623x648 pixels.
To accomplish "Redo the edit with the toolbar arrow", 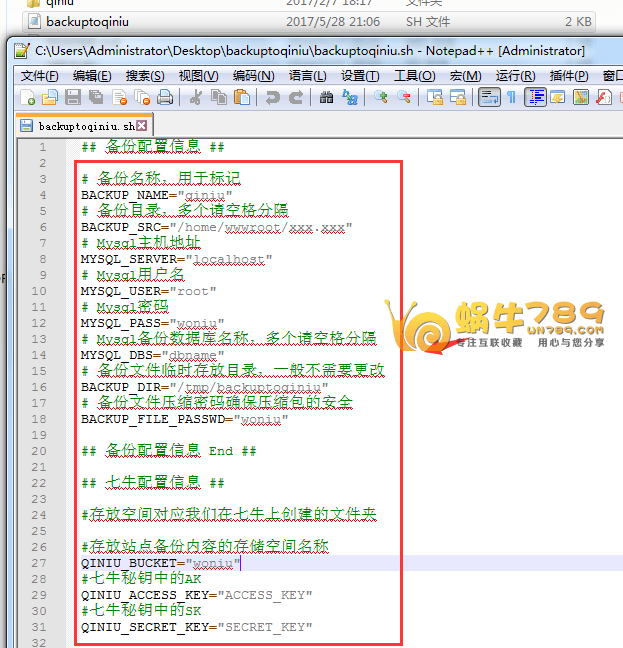I will click(295, 97).
